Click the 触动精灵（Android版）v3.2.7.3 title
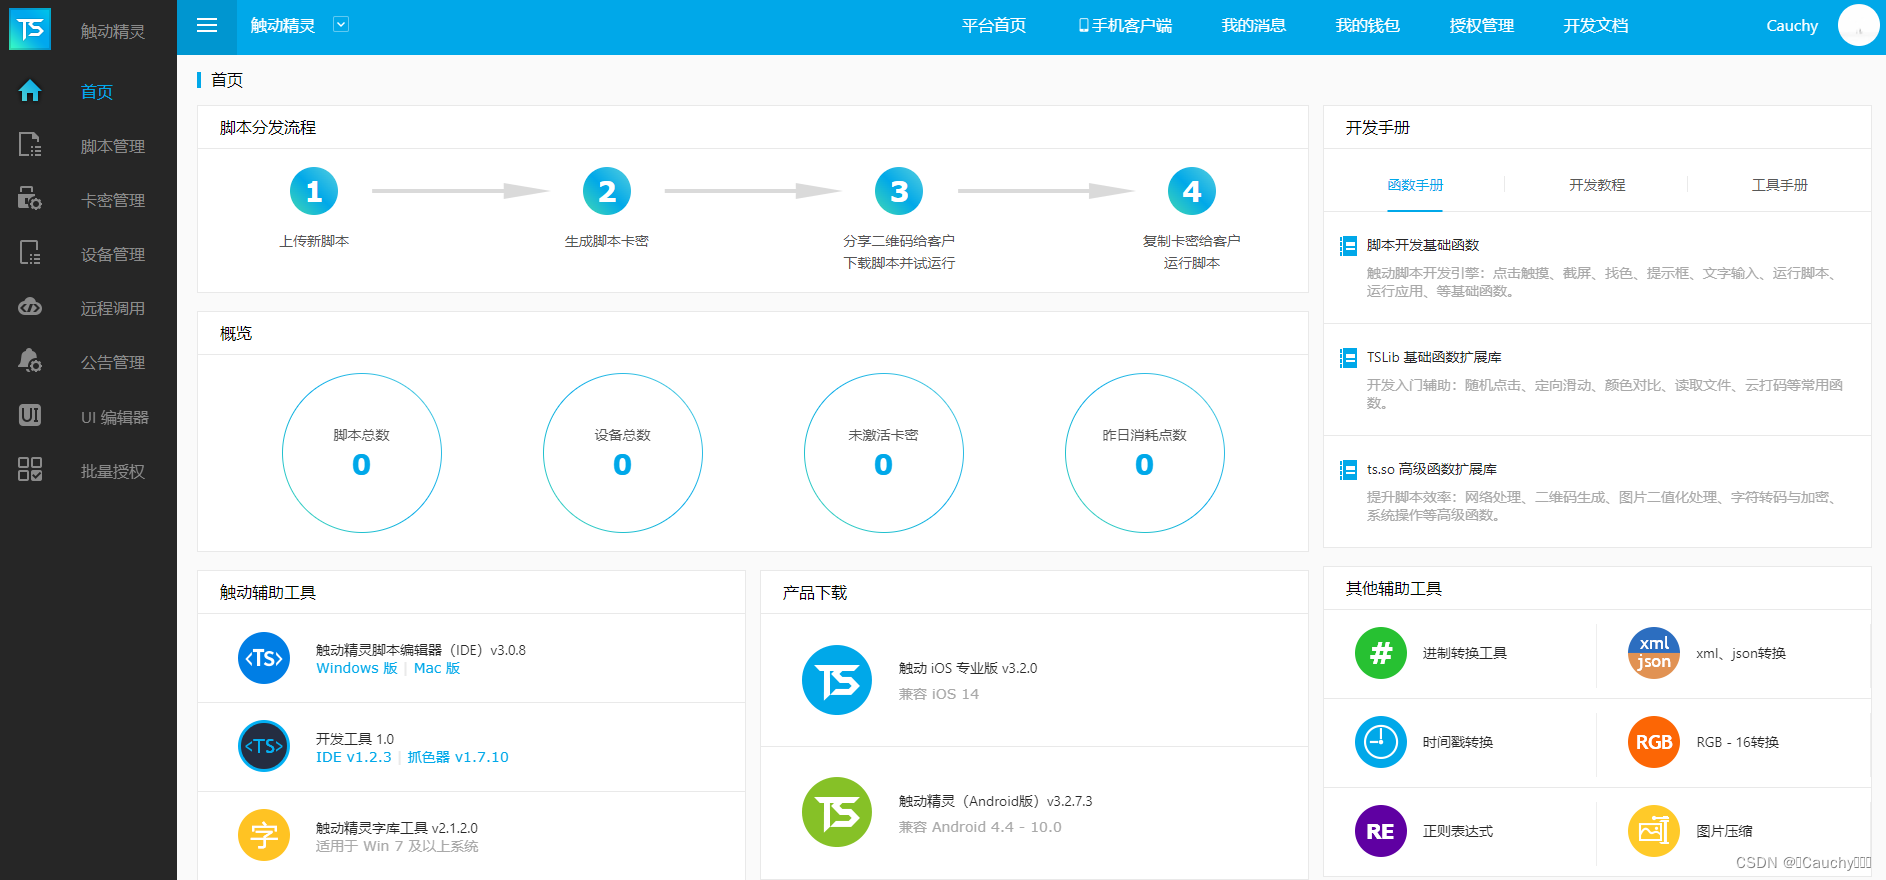 [x=995, y=801]
